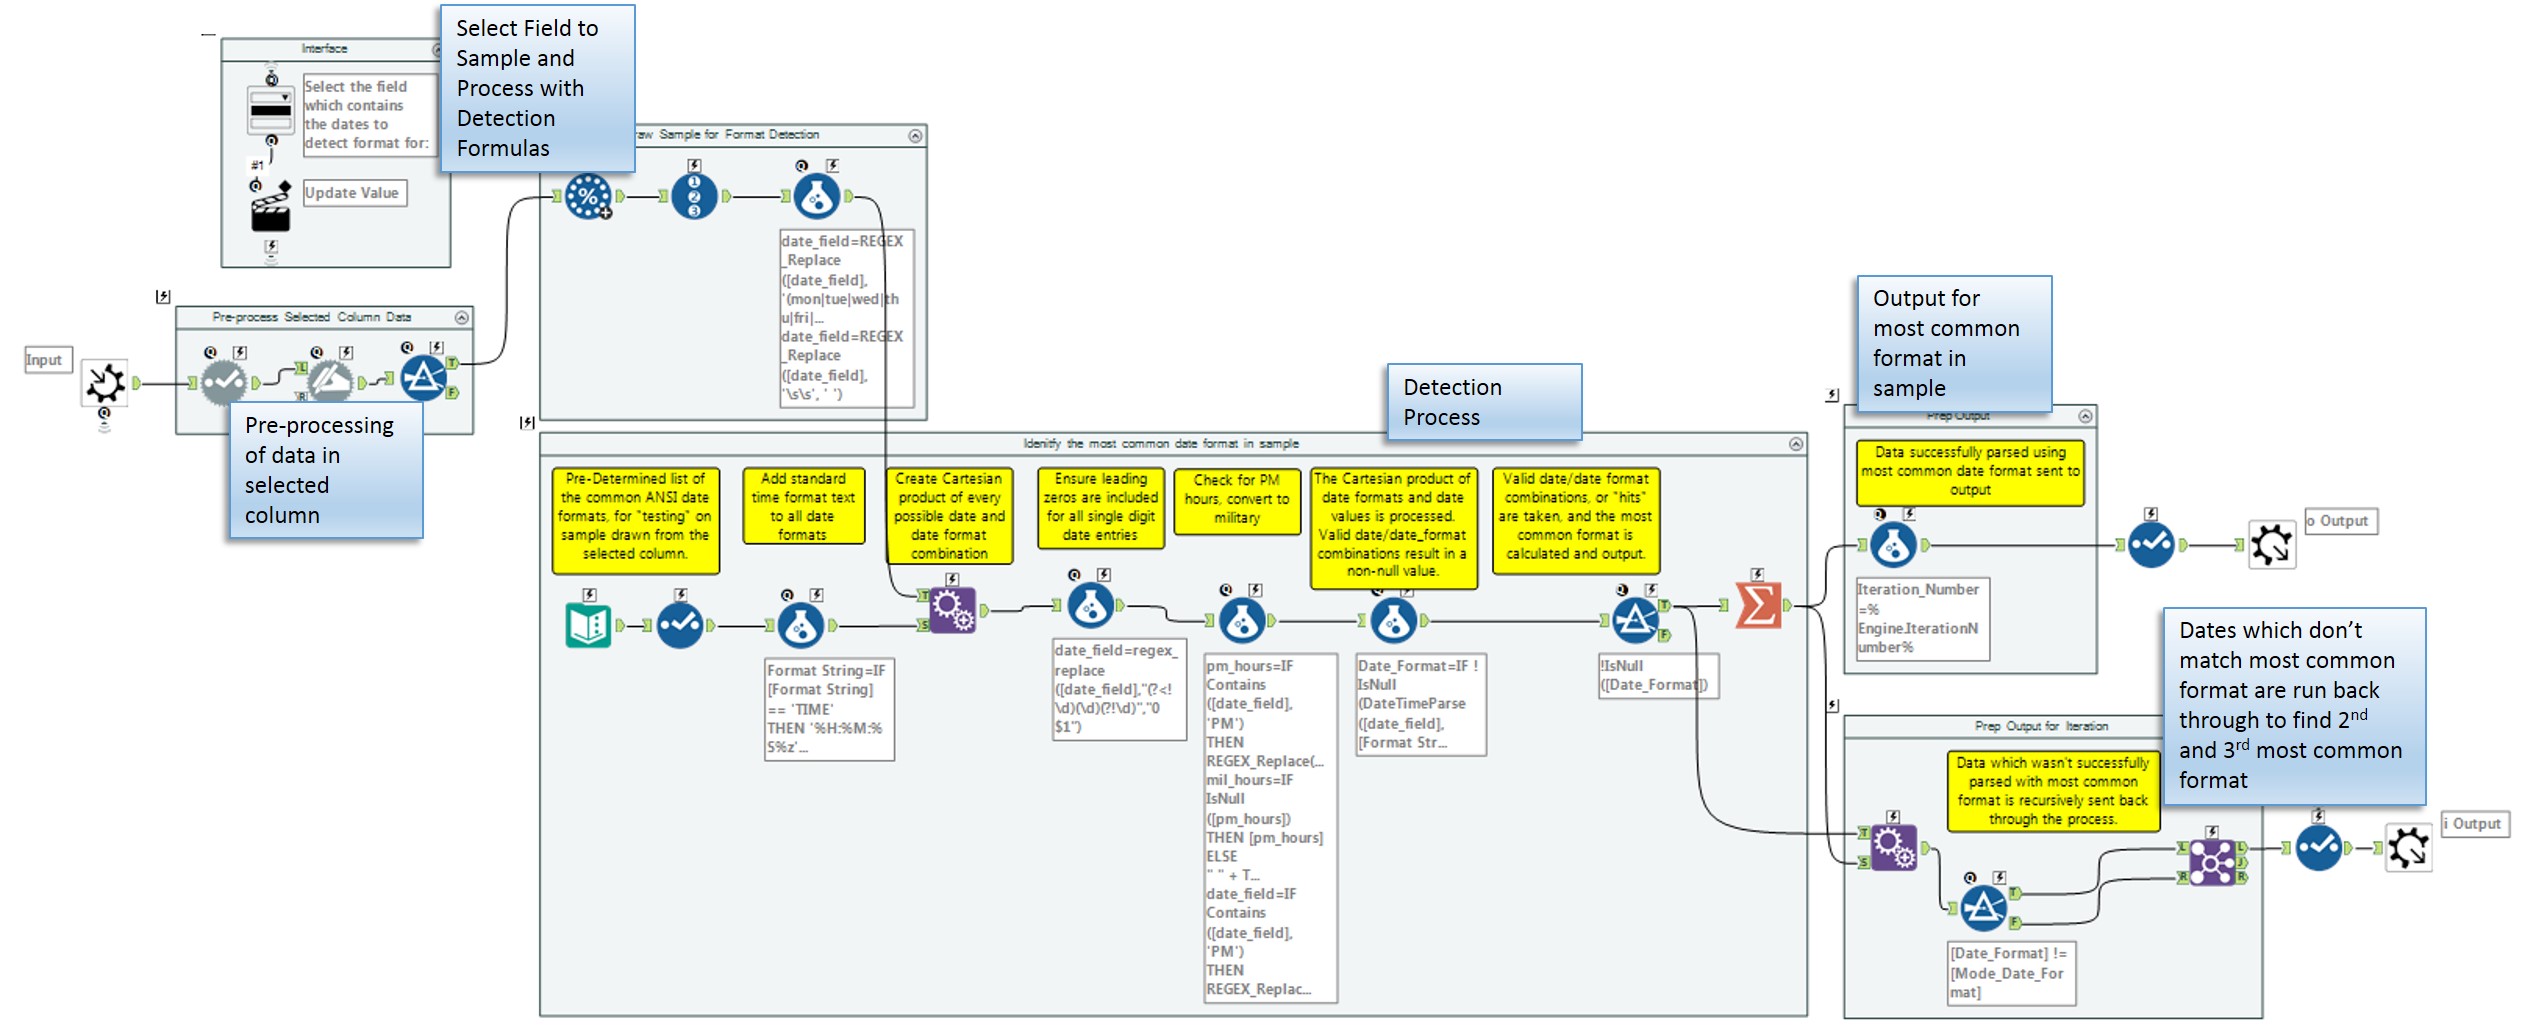Click the Identify the most common date format container title
The image size is (2522, 1027).
coord(1161,444)
